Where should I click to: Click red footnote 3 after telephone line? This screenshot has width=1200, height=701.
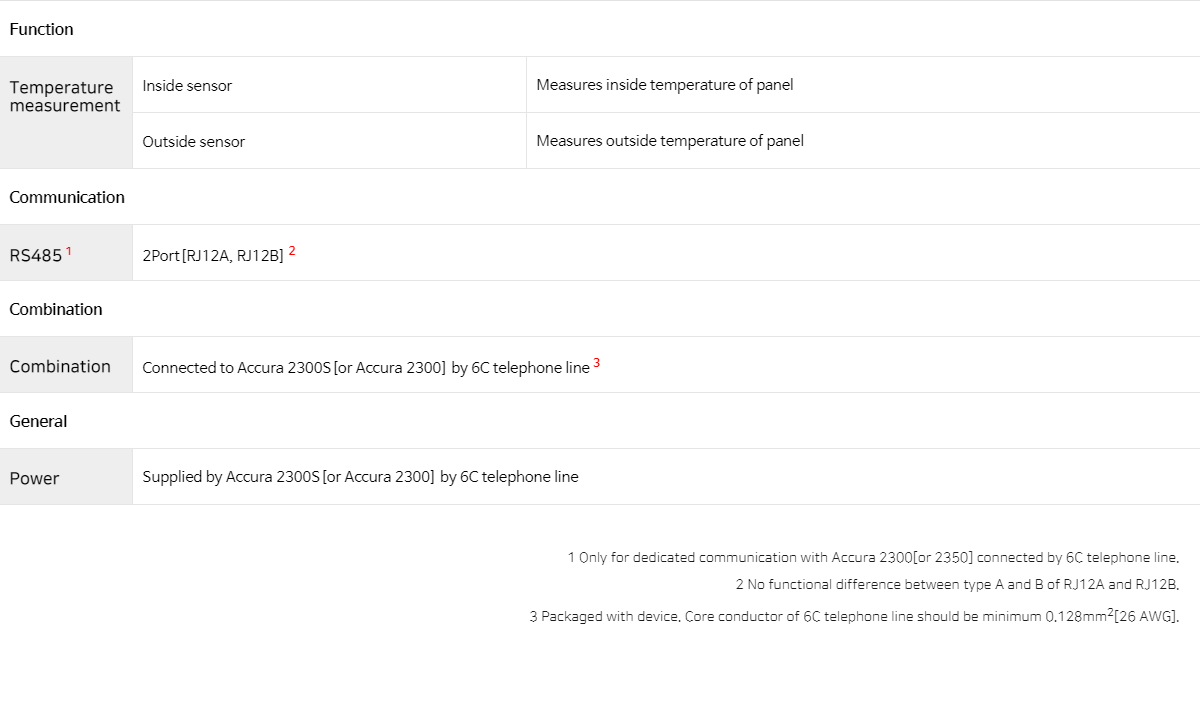pos(597,363)
